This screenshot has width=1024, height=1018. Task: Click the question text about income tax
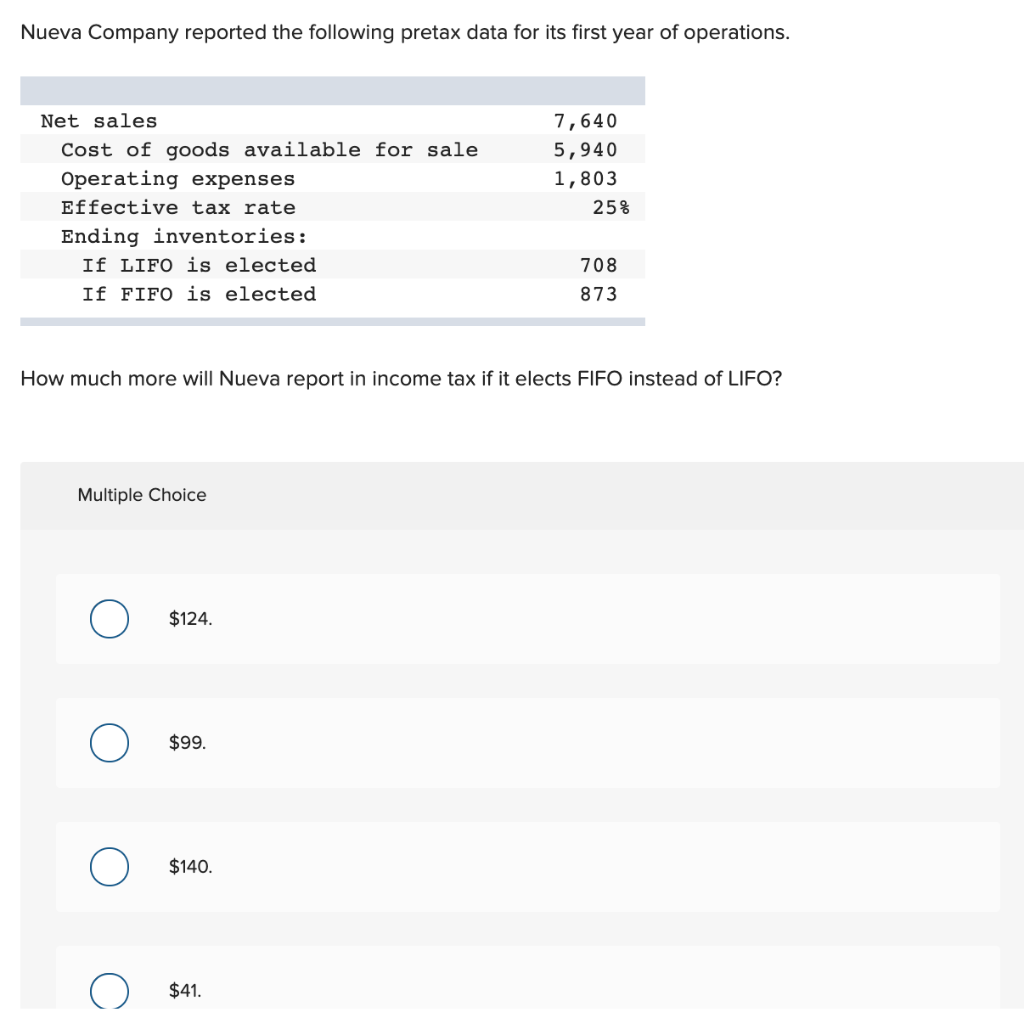tap(400, 378)
